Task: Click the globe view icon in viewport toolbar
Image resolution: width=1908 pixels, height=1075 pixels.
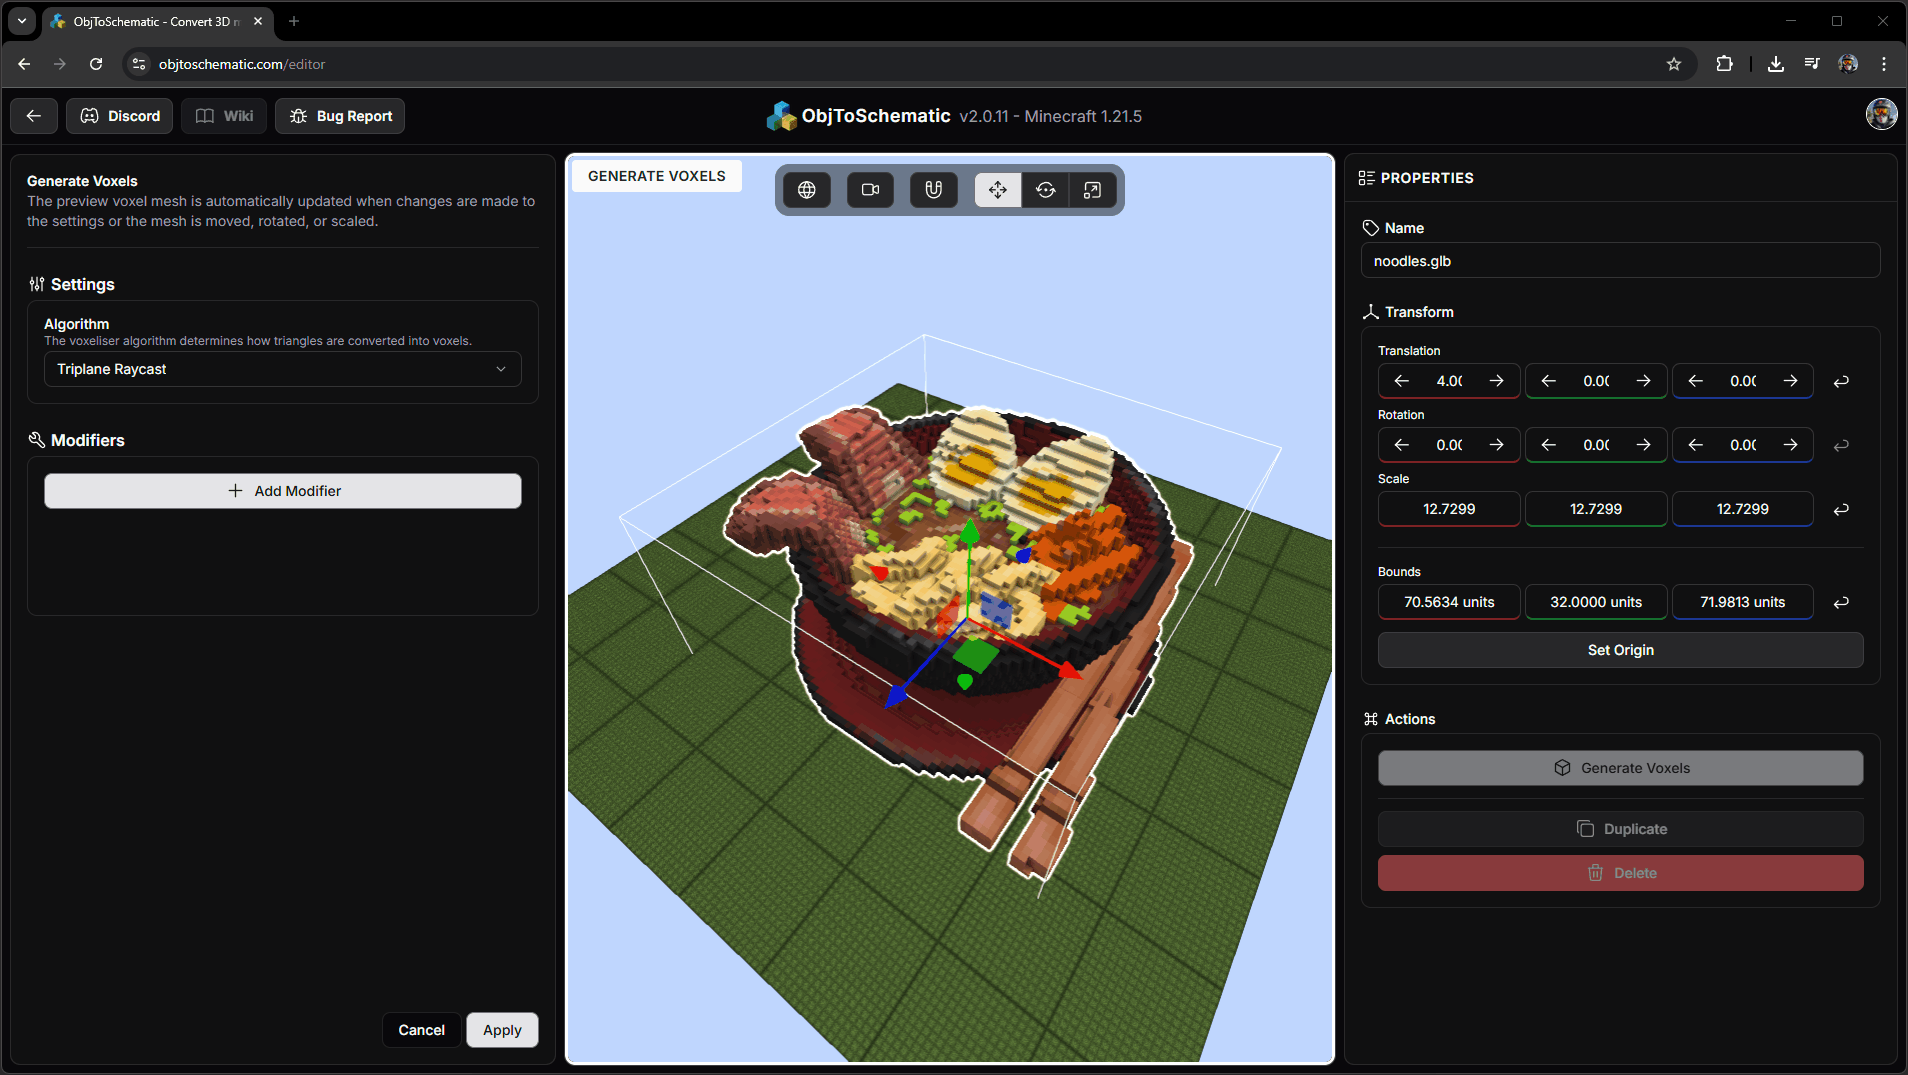Action: click(806, 190)
